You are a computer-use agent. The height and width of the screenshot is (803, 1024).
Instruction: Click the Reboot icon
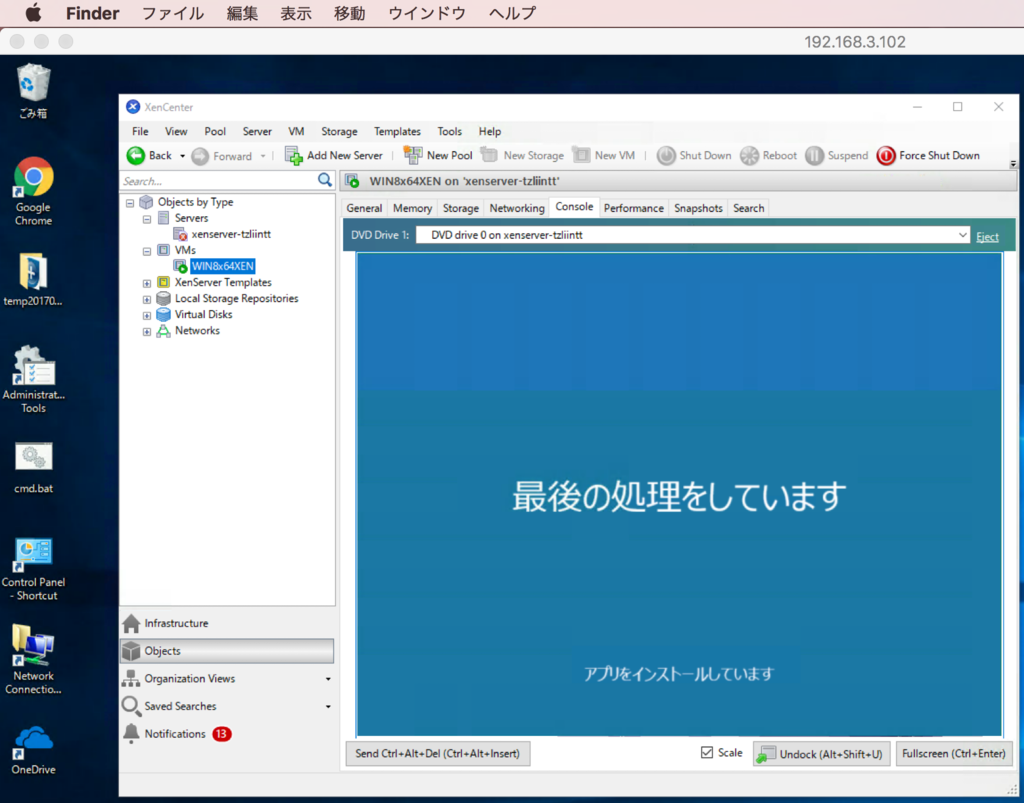[x=749, y=155]
